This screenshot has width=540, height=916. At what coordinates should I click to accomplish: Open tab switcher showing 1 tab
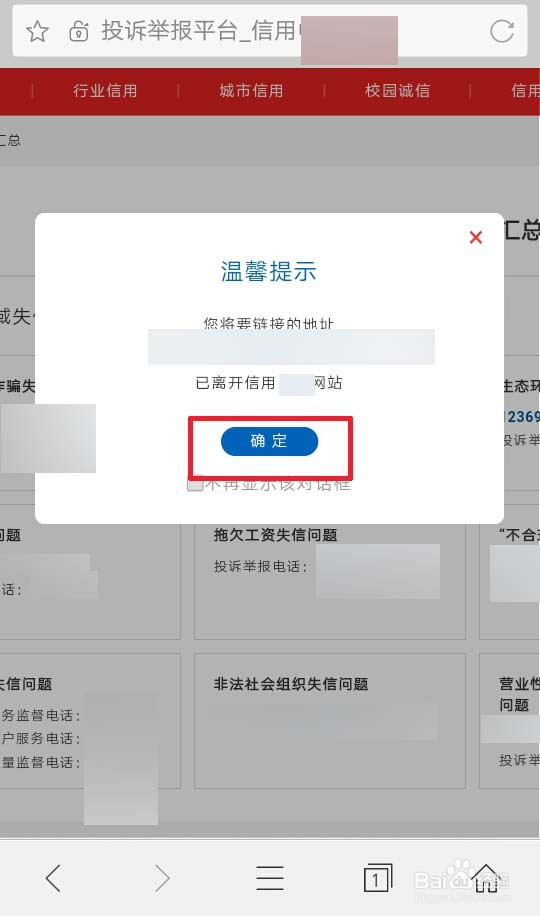point(378,877)
